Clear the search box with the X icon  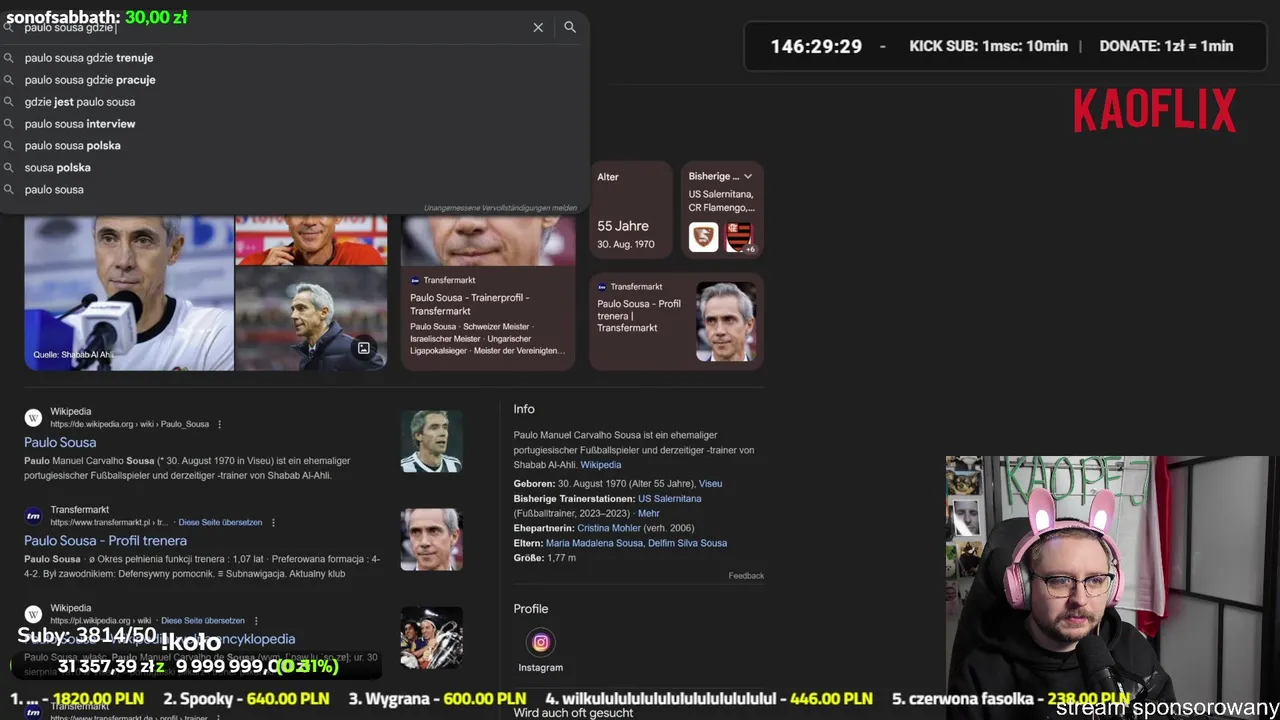tap(538, 28)
